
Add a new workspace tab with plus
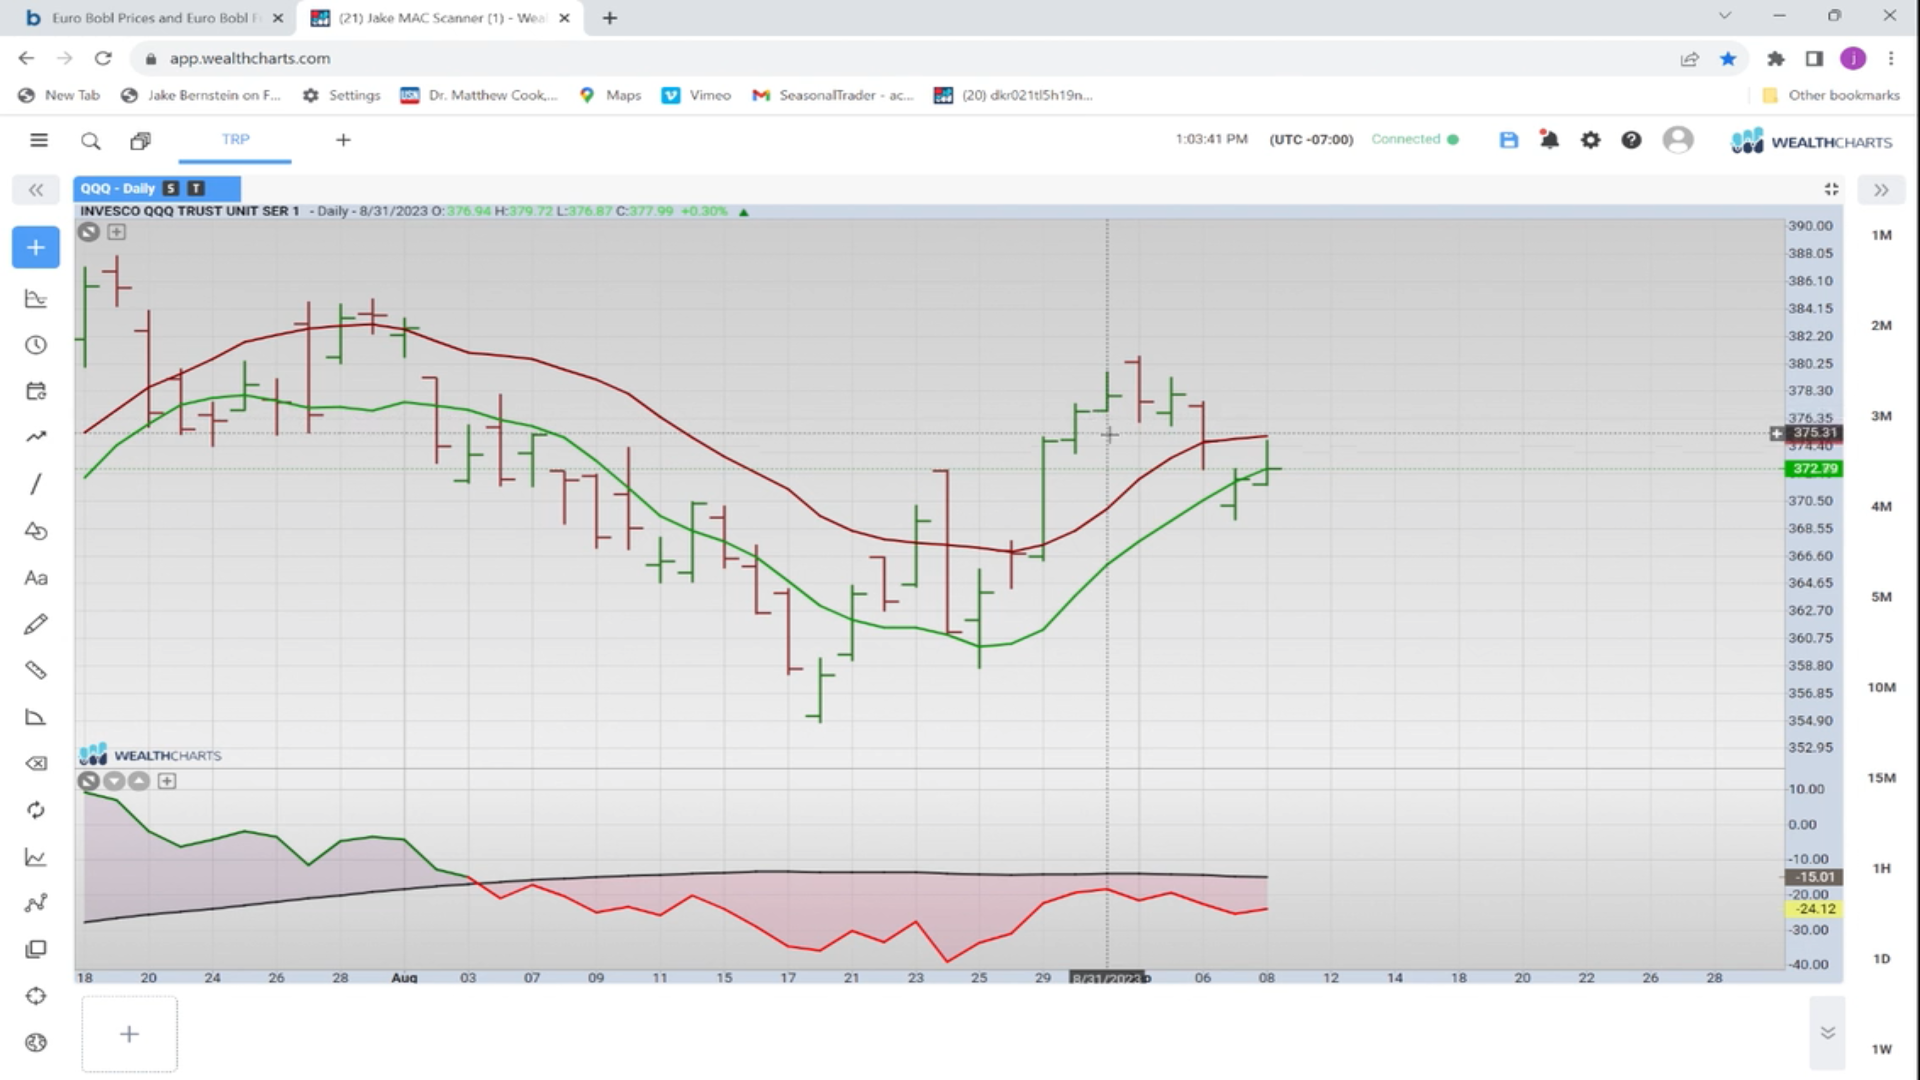pos(343,140)
